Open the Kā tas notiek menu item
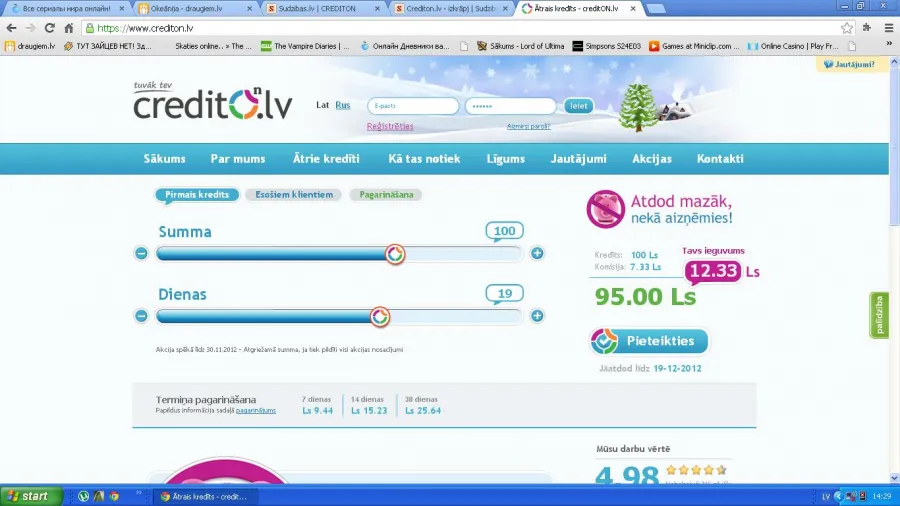Viewport: 900px width, 506px height. [x=424, y=159]
